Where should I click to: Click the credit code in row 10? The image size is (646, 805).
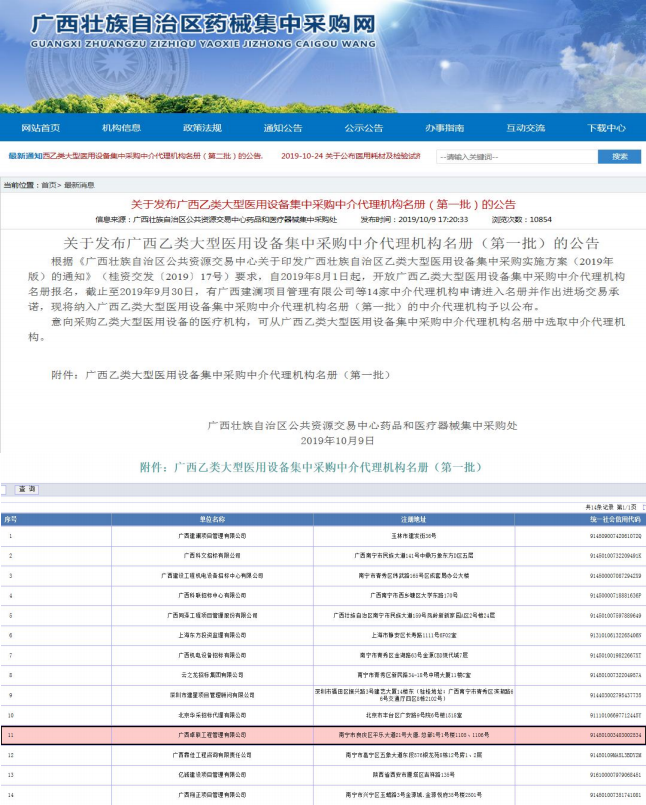pyautogui.click(x=615, y=715)
